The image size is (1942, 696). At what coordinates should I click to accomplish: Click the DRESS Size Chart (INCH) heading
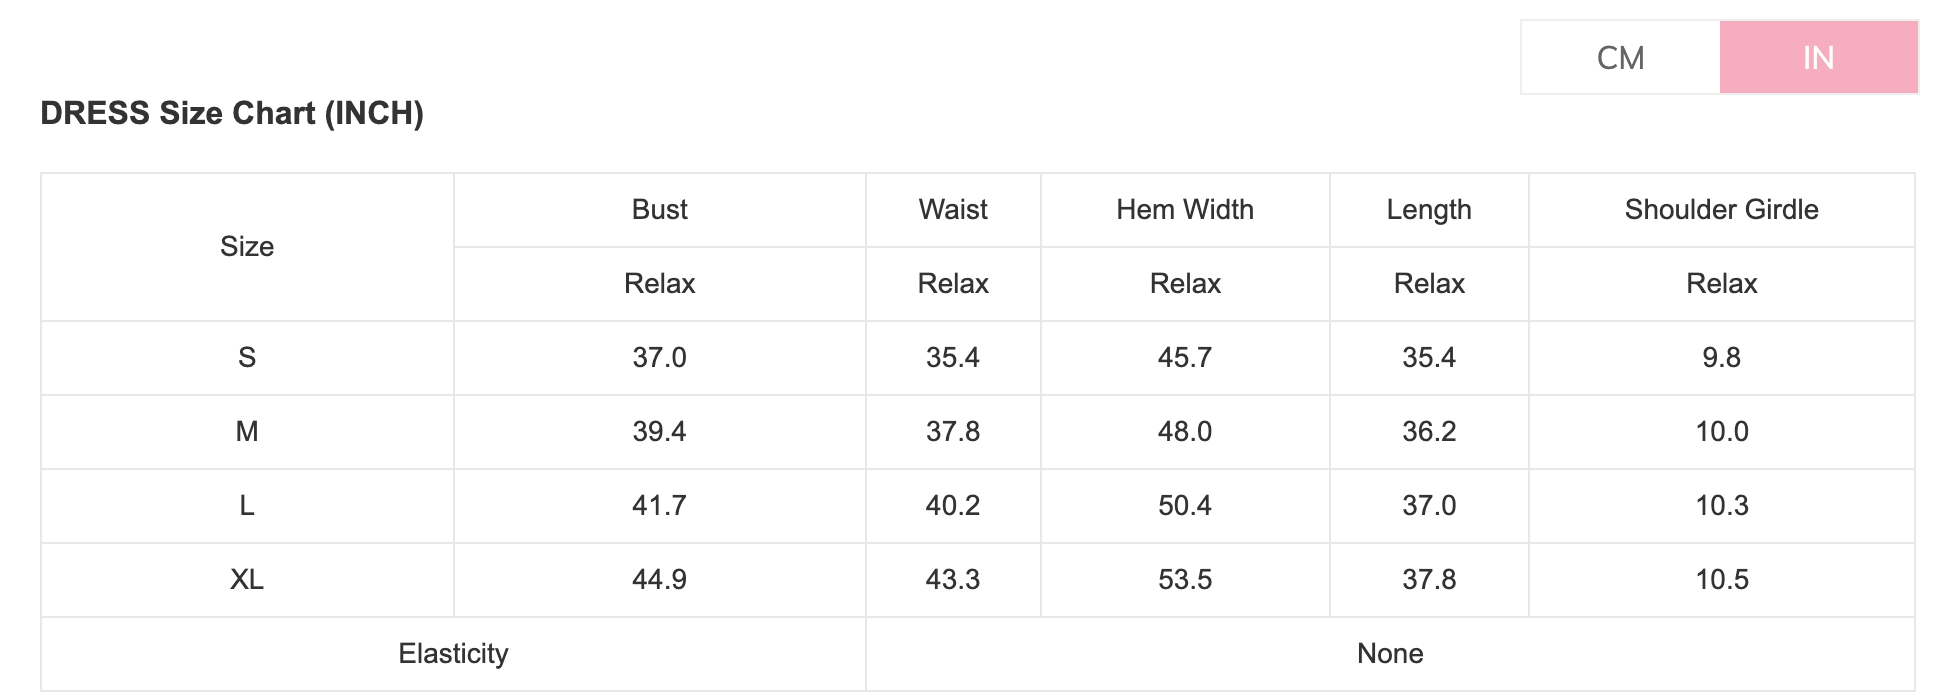click(232, 113)
